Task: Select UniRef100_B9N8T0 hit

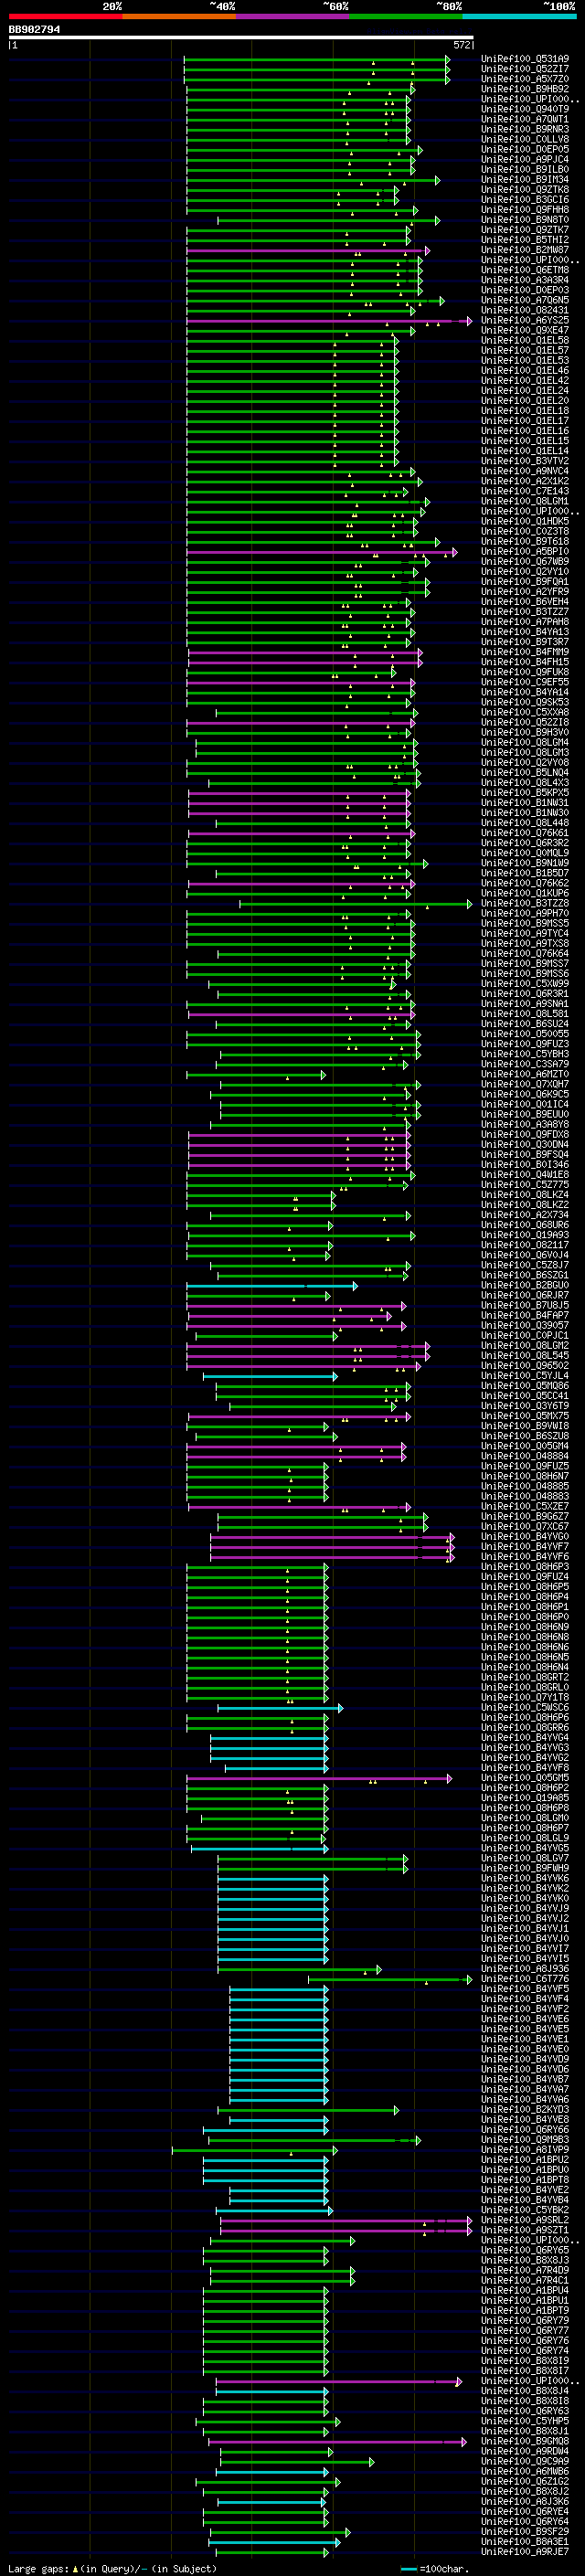Action: [x=525, y=220]
